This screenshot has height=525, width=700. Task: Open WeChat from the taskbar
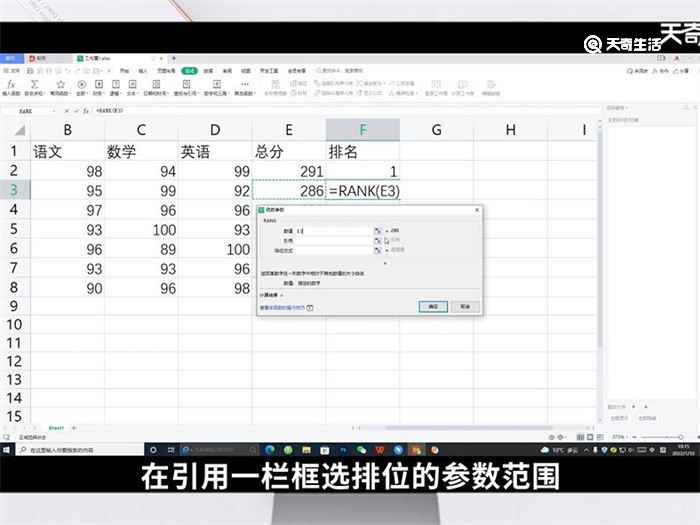pyautogui.click(x=361, y=450)
